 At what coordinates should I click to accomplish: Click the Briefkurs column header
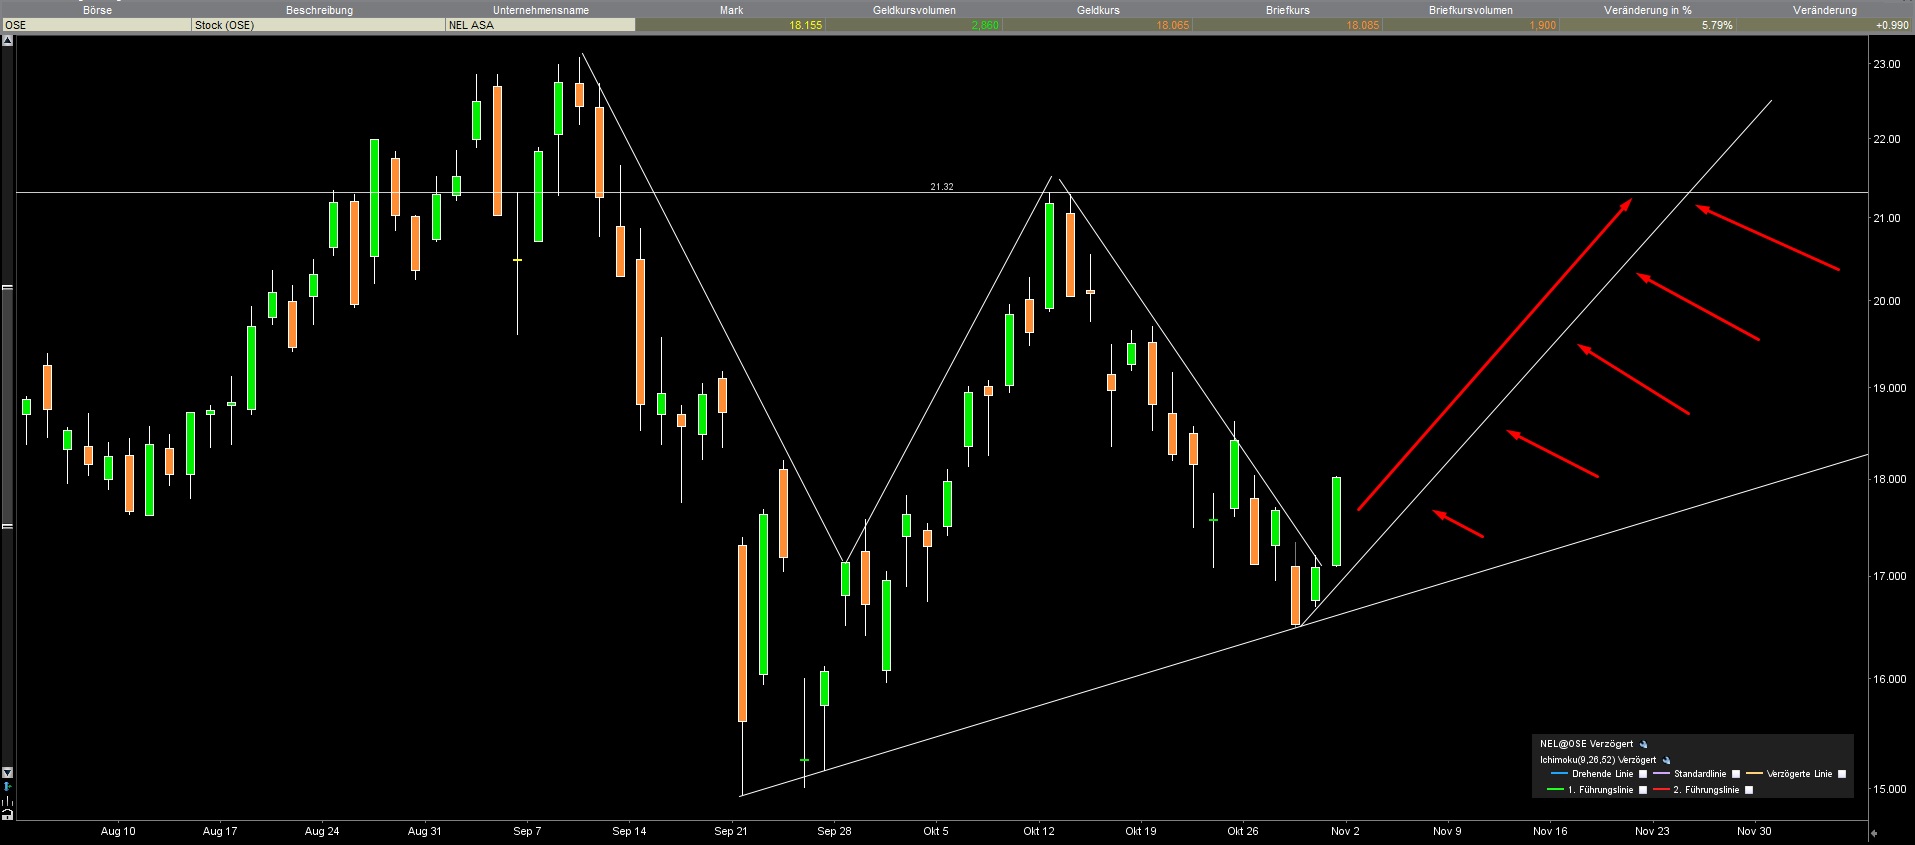1287,10
